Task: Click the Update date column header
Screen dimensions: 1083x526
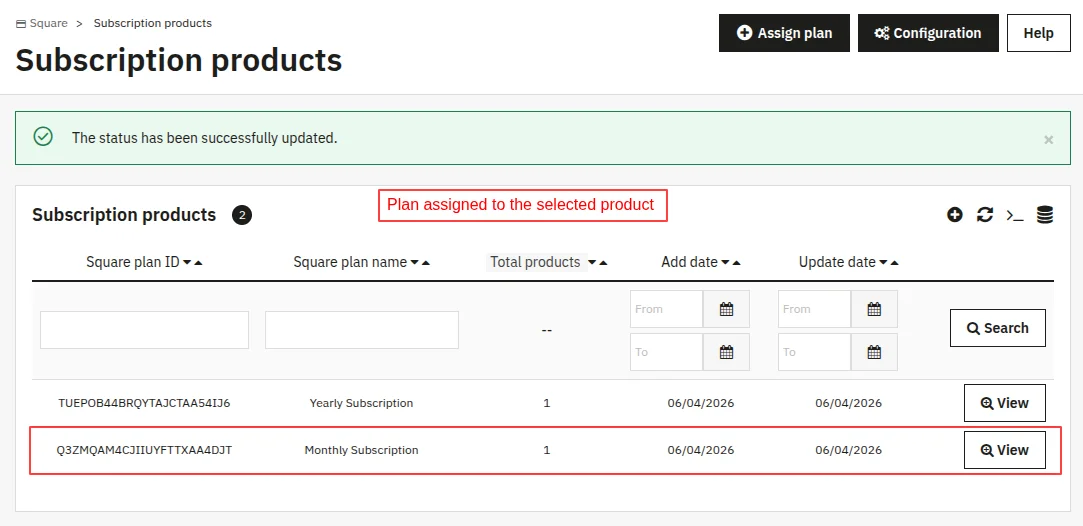Action: (837, 262)
